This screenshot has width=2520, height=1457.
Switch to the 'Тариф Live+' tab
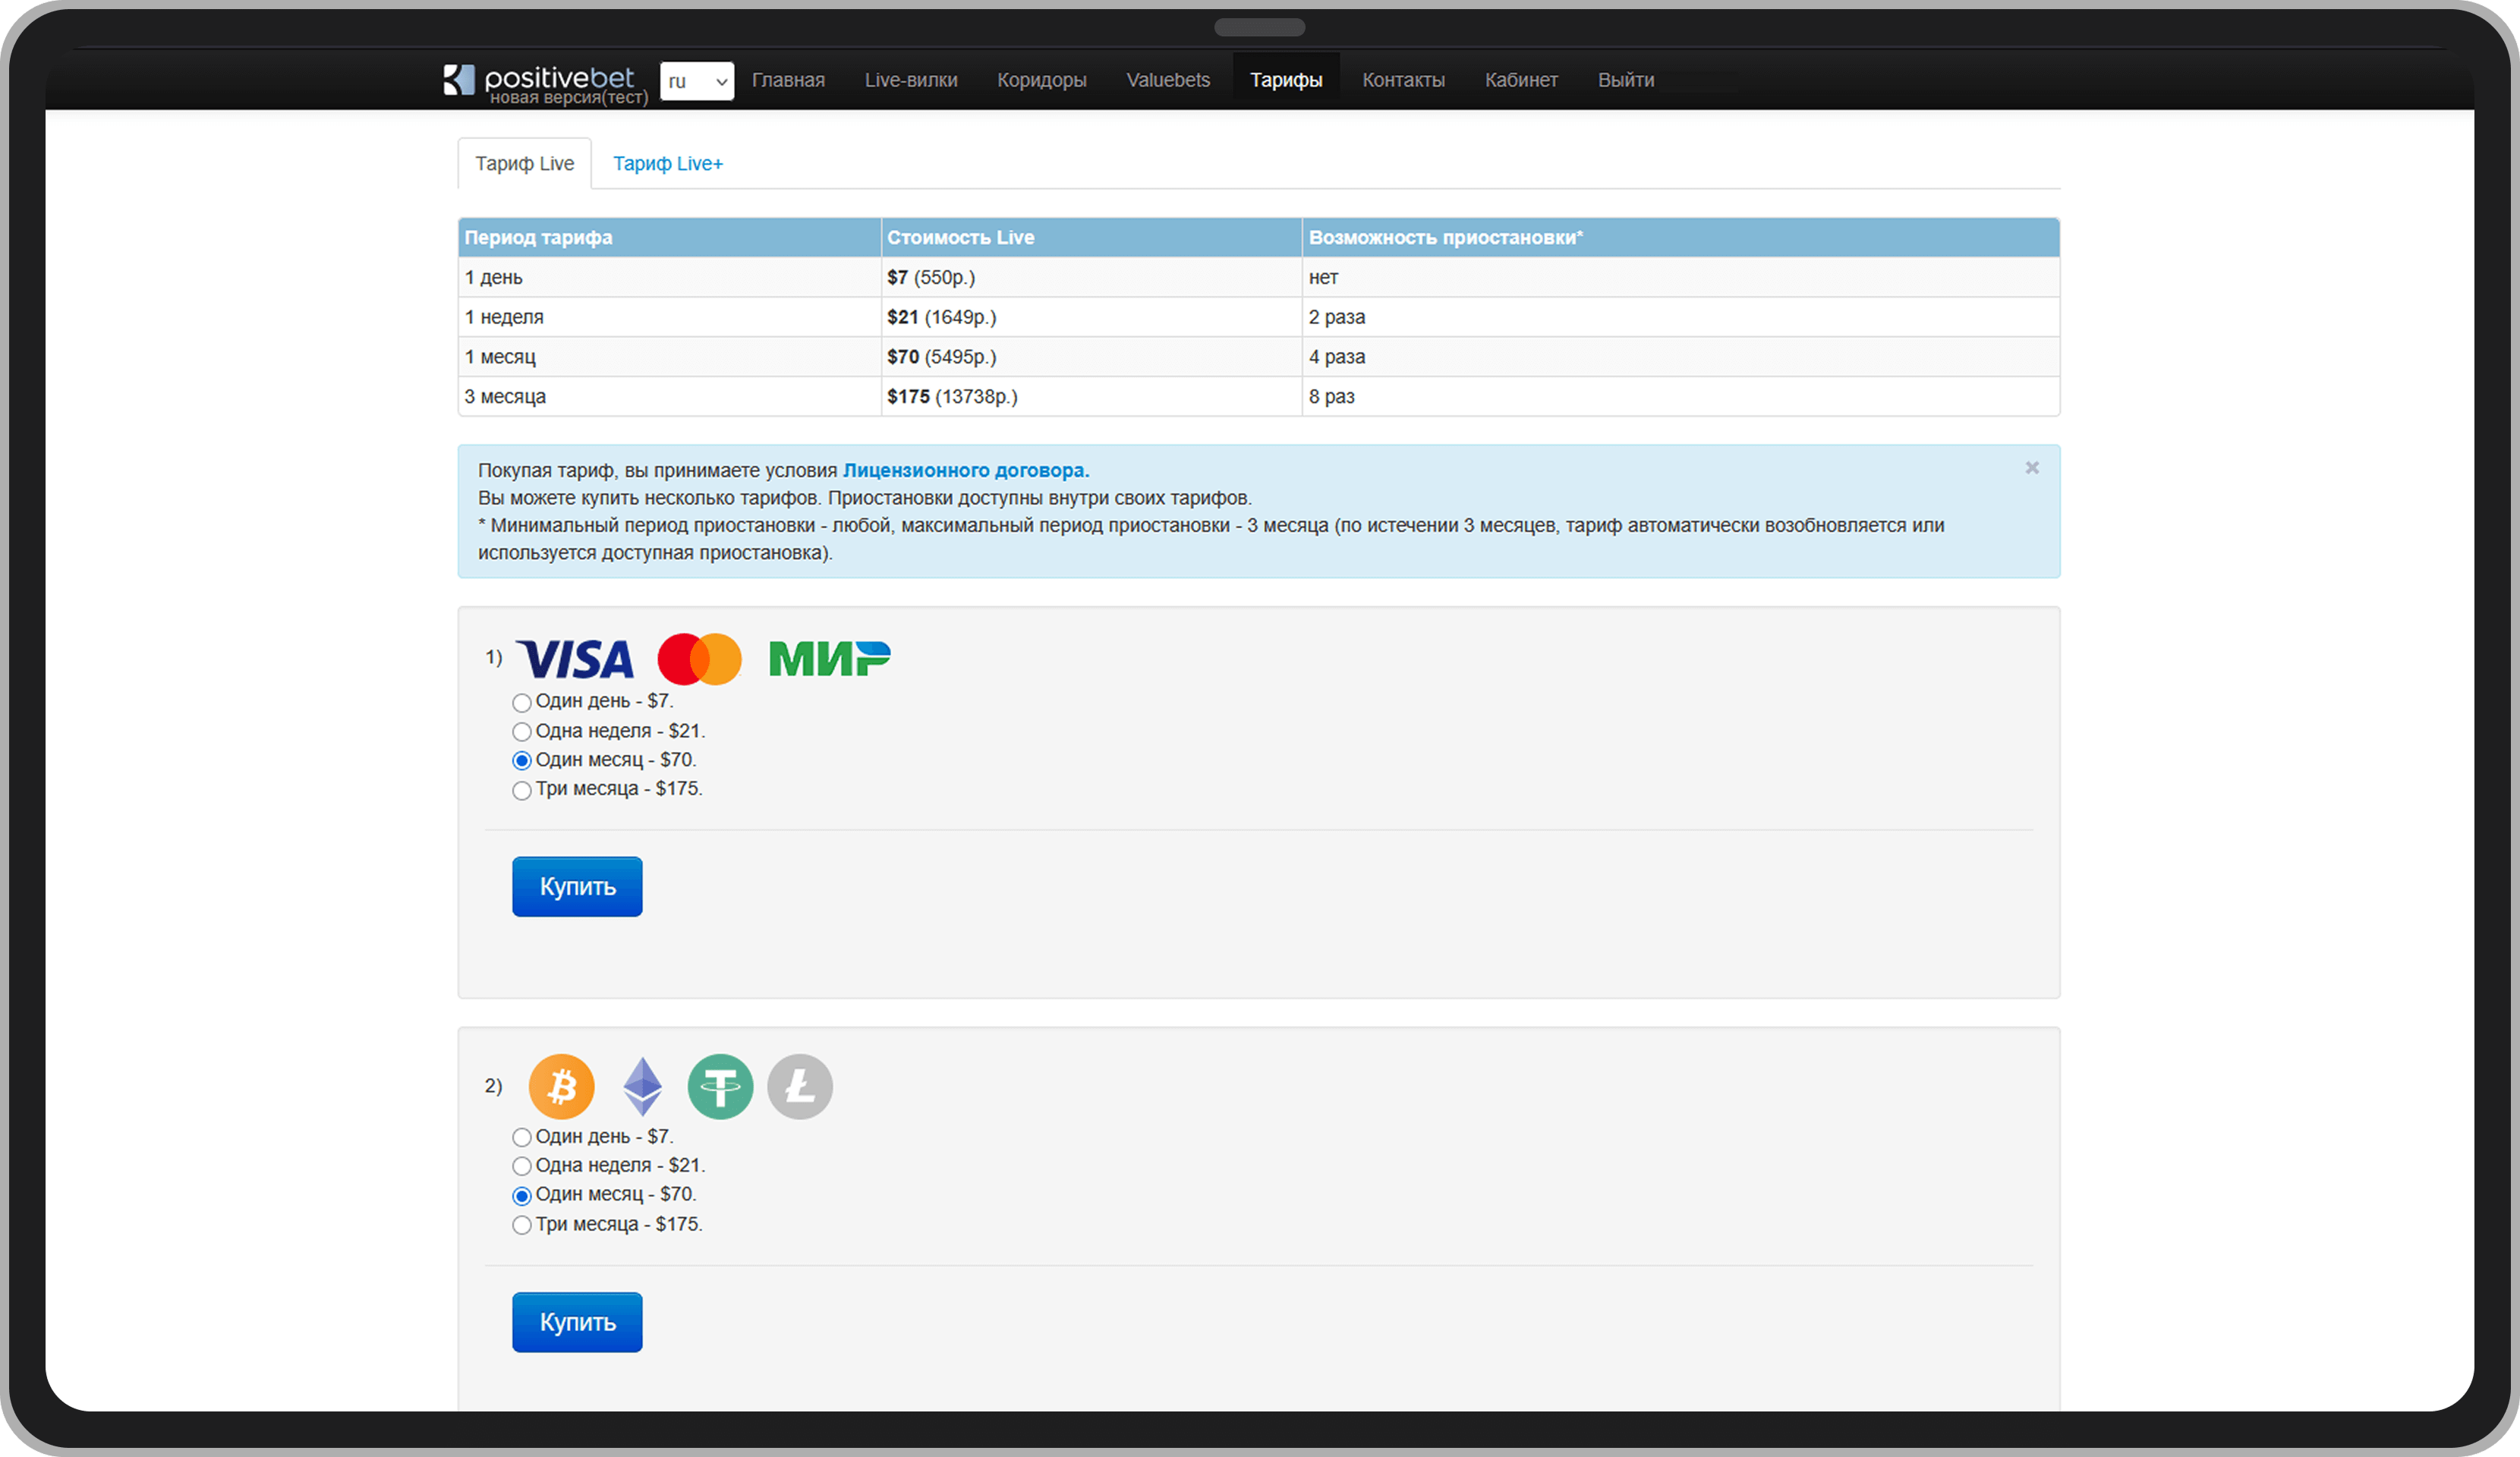pyautogui.click(x=667, y=163)
